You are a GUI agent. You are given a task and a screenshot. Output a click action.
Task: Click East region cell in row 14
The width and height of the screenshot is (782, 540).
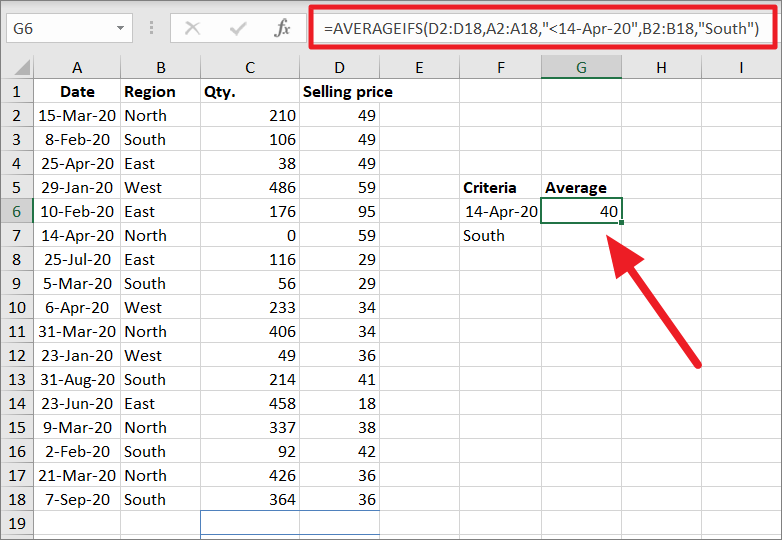coord(161,403)
